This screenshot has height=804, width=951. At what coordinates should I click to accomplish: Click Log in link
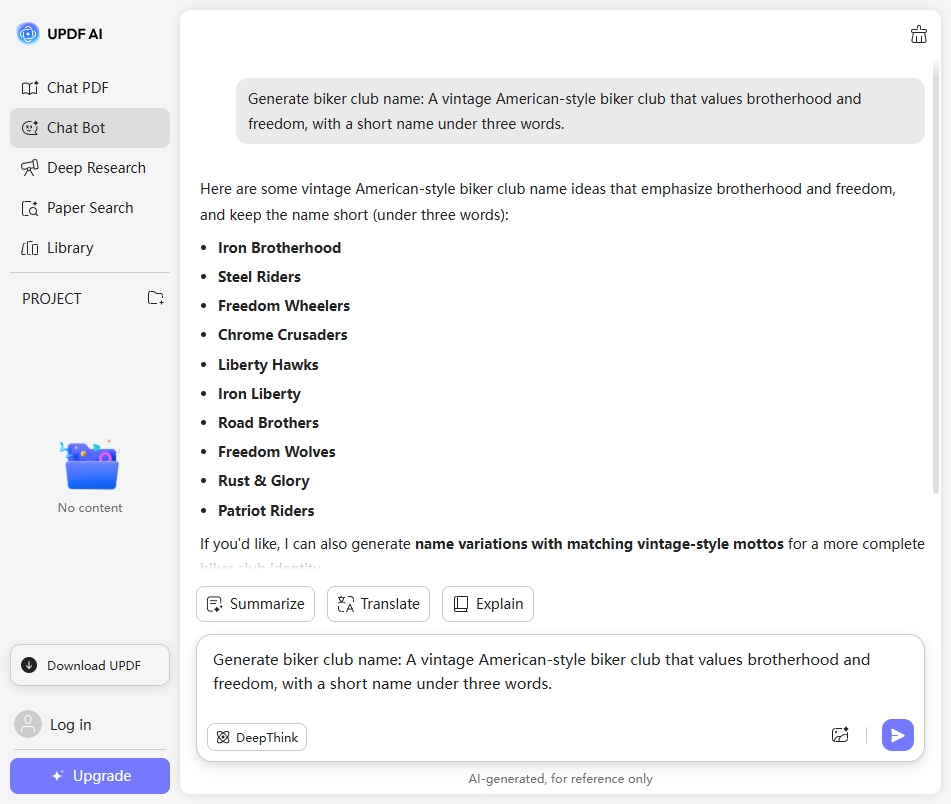(x=70, y=724)
